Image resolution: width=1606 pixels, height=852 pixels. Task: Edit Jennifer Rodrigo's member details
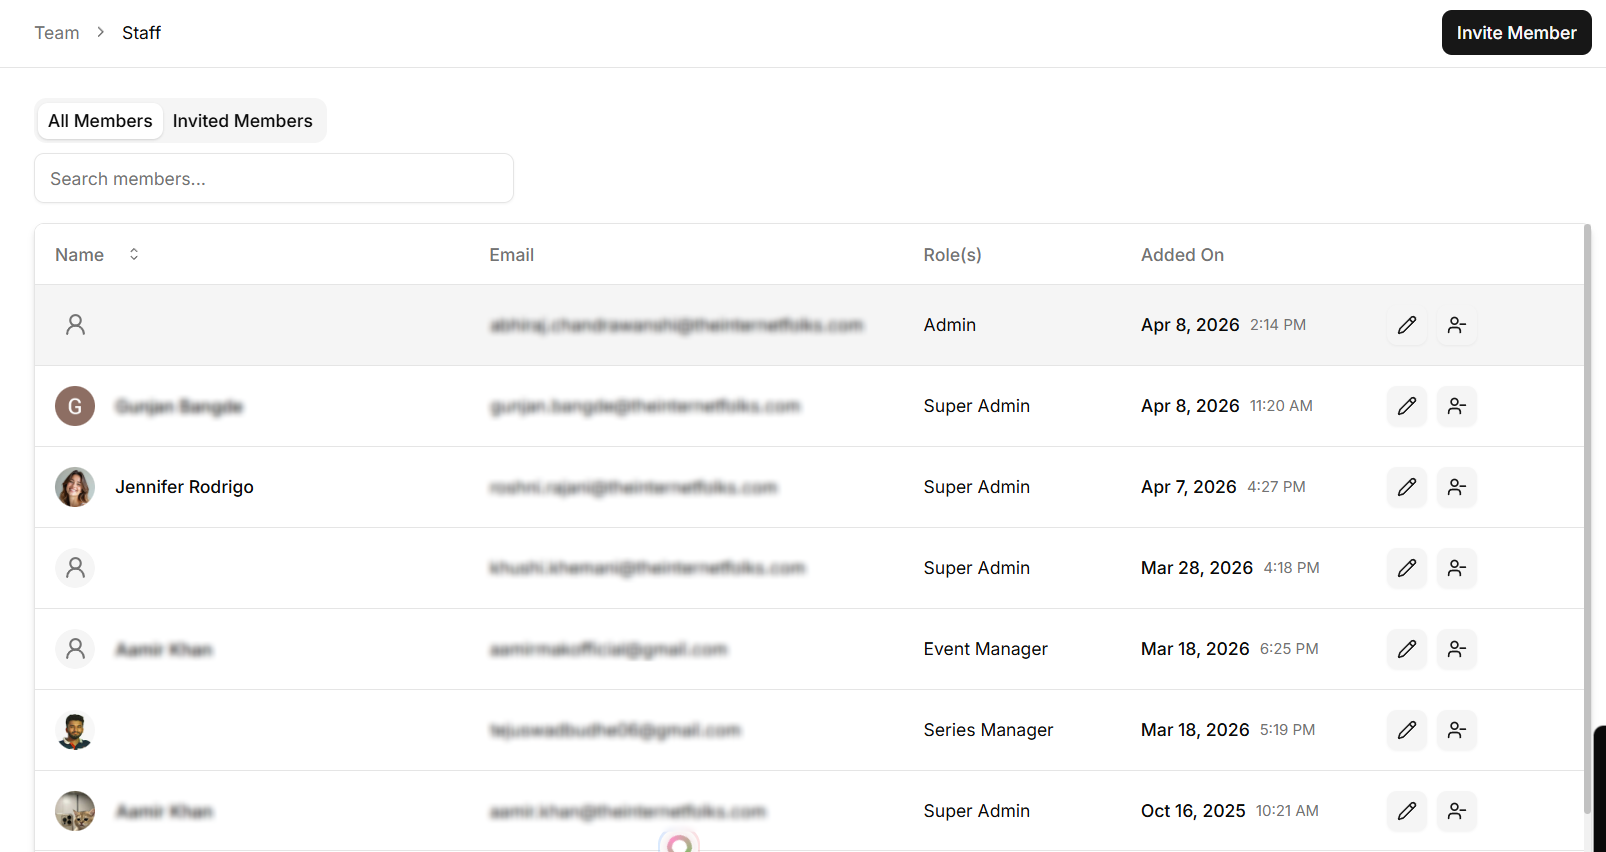coord(1406,487)
